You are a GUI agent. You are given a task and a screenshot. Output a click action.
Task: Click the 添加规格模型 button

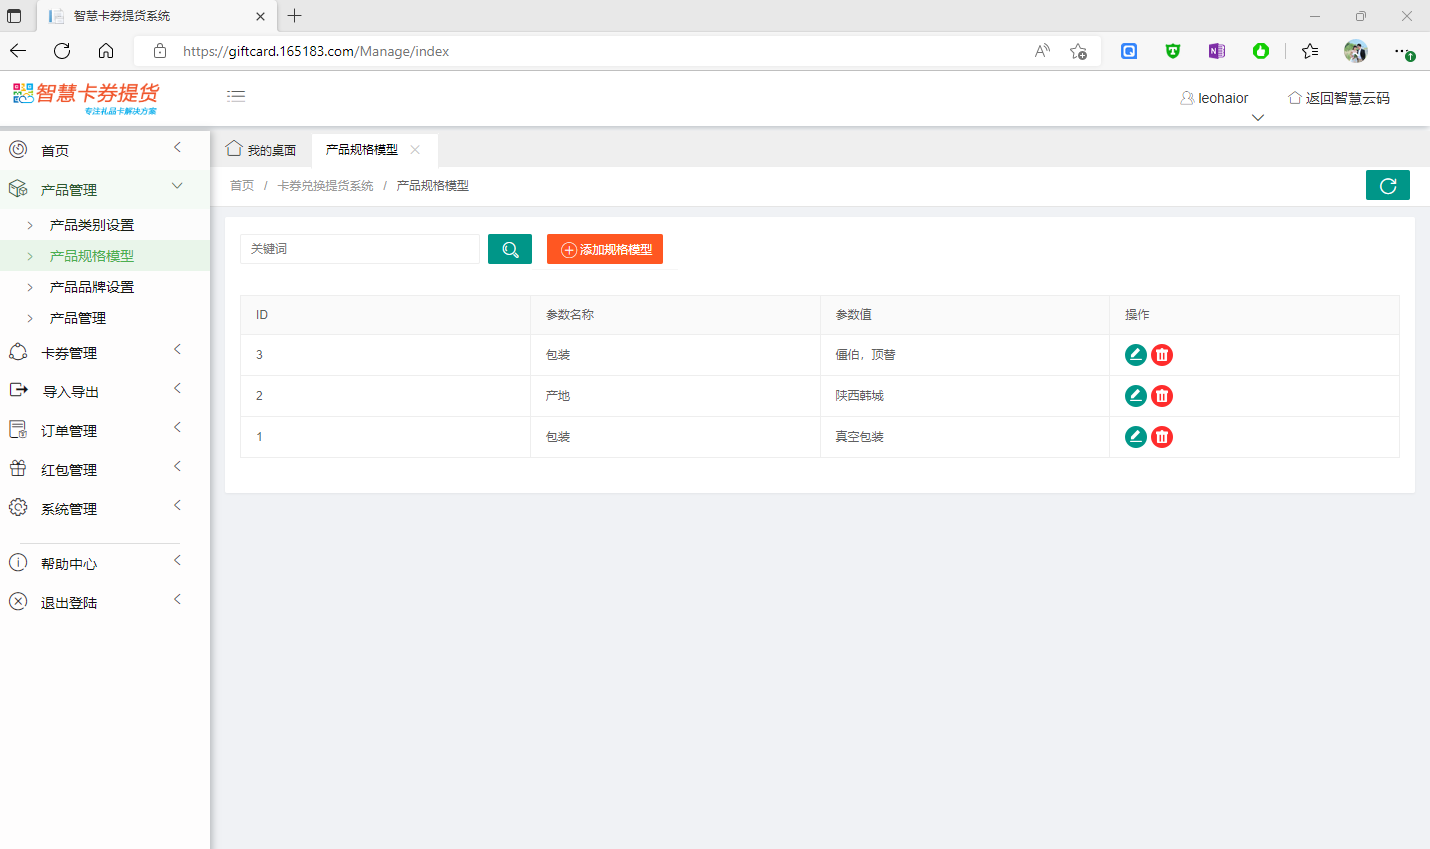(605, 249)
